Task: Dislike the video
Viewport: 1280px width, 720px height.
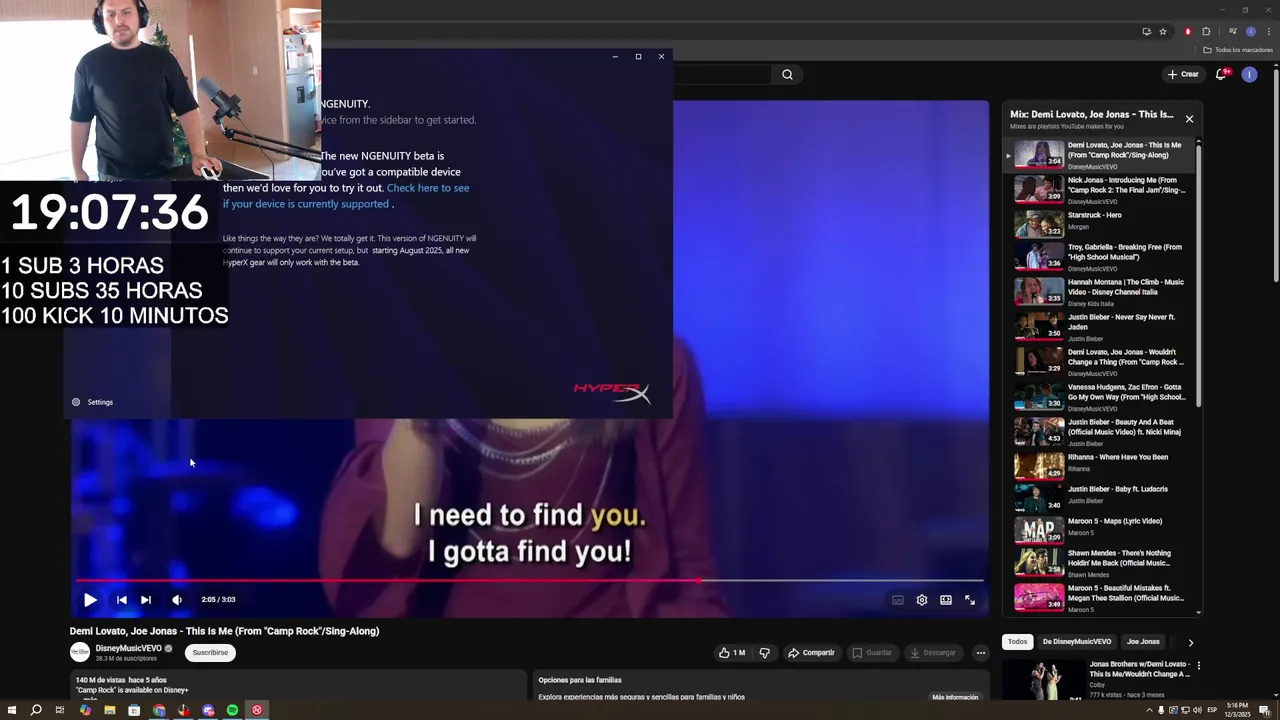Action: tap(765, 653)
